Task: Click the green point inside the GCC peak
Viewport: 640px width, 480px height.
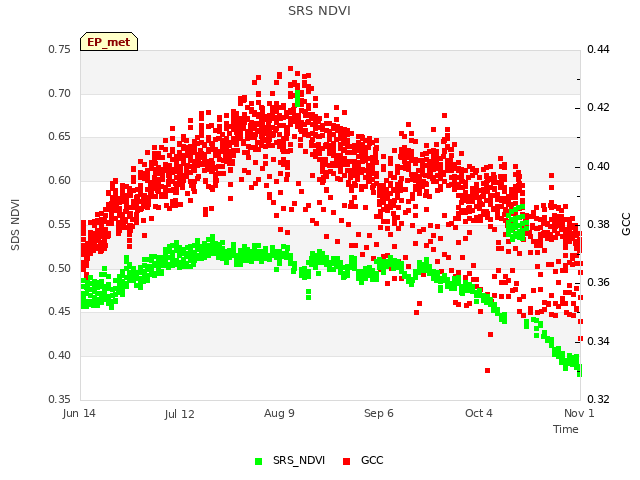Action: coord(298,98)
